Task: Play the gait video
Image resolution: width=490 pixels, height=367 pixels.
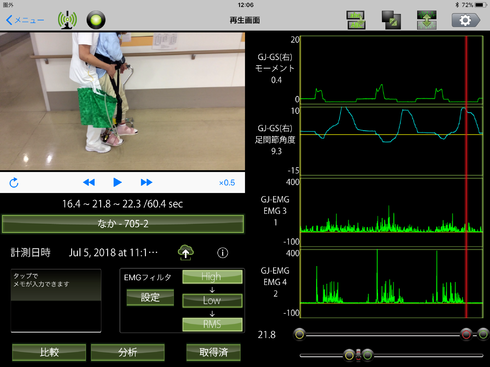Action: (117, 182)
